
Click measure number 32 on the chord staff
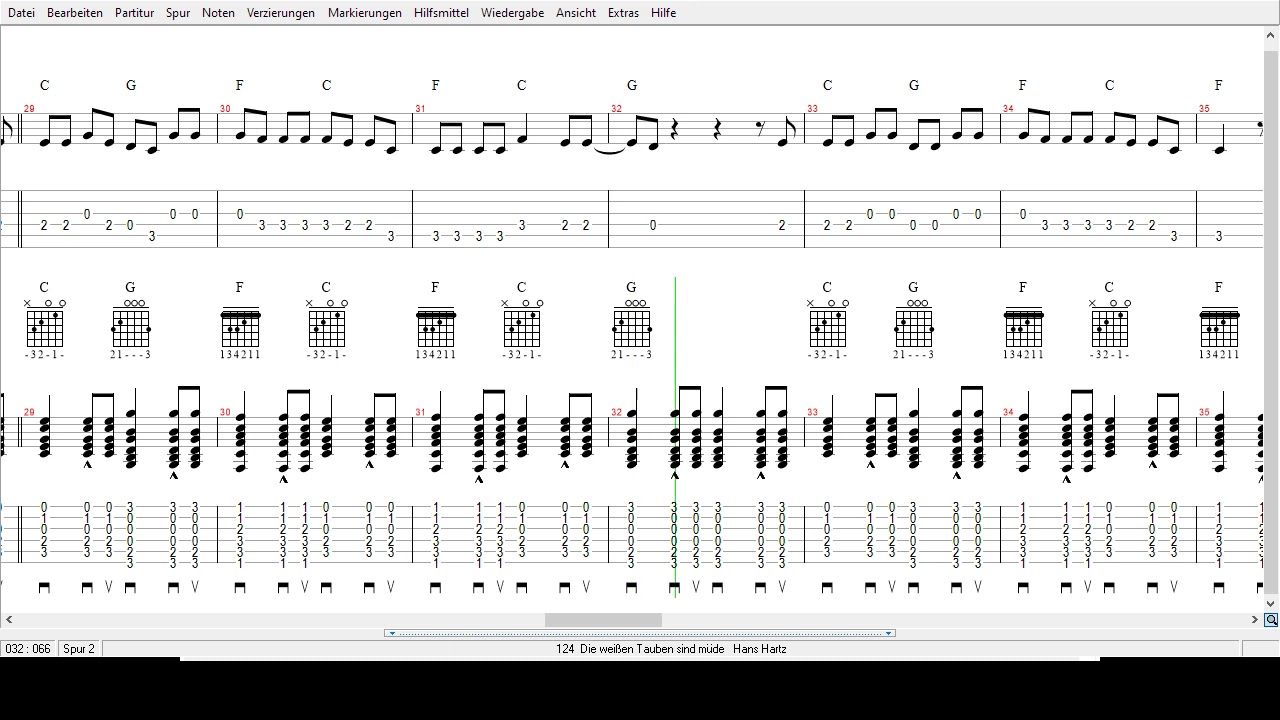pos(617,412)
